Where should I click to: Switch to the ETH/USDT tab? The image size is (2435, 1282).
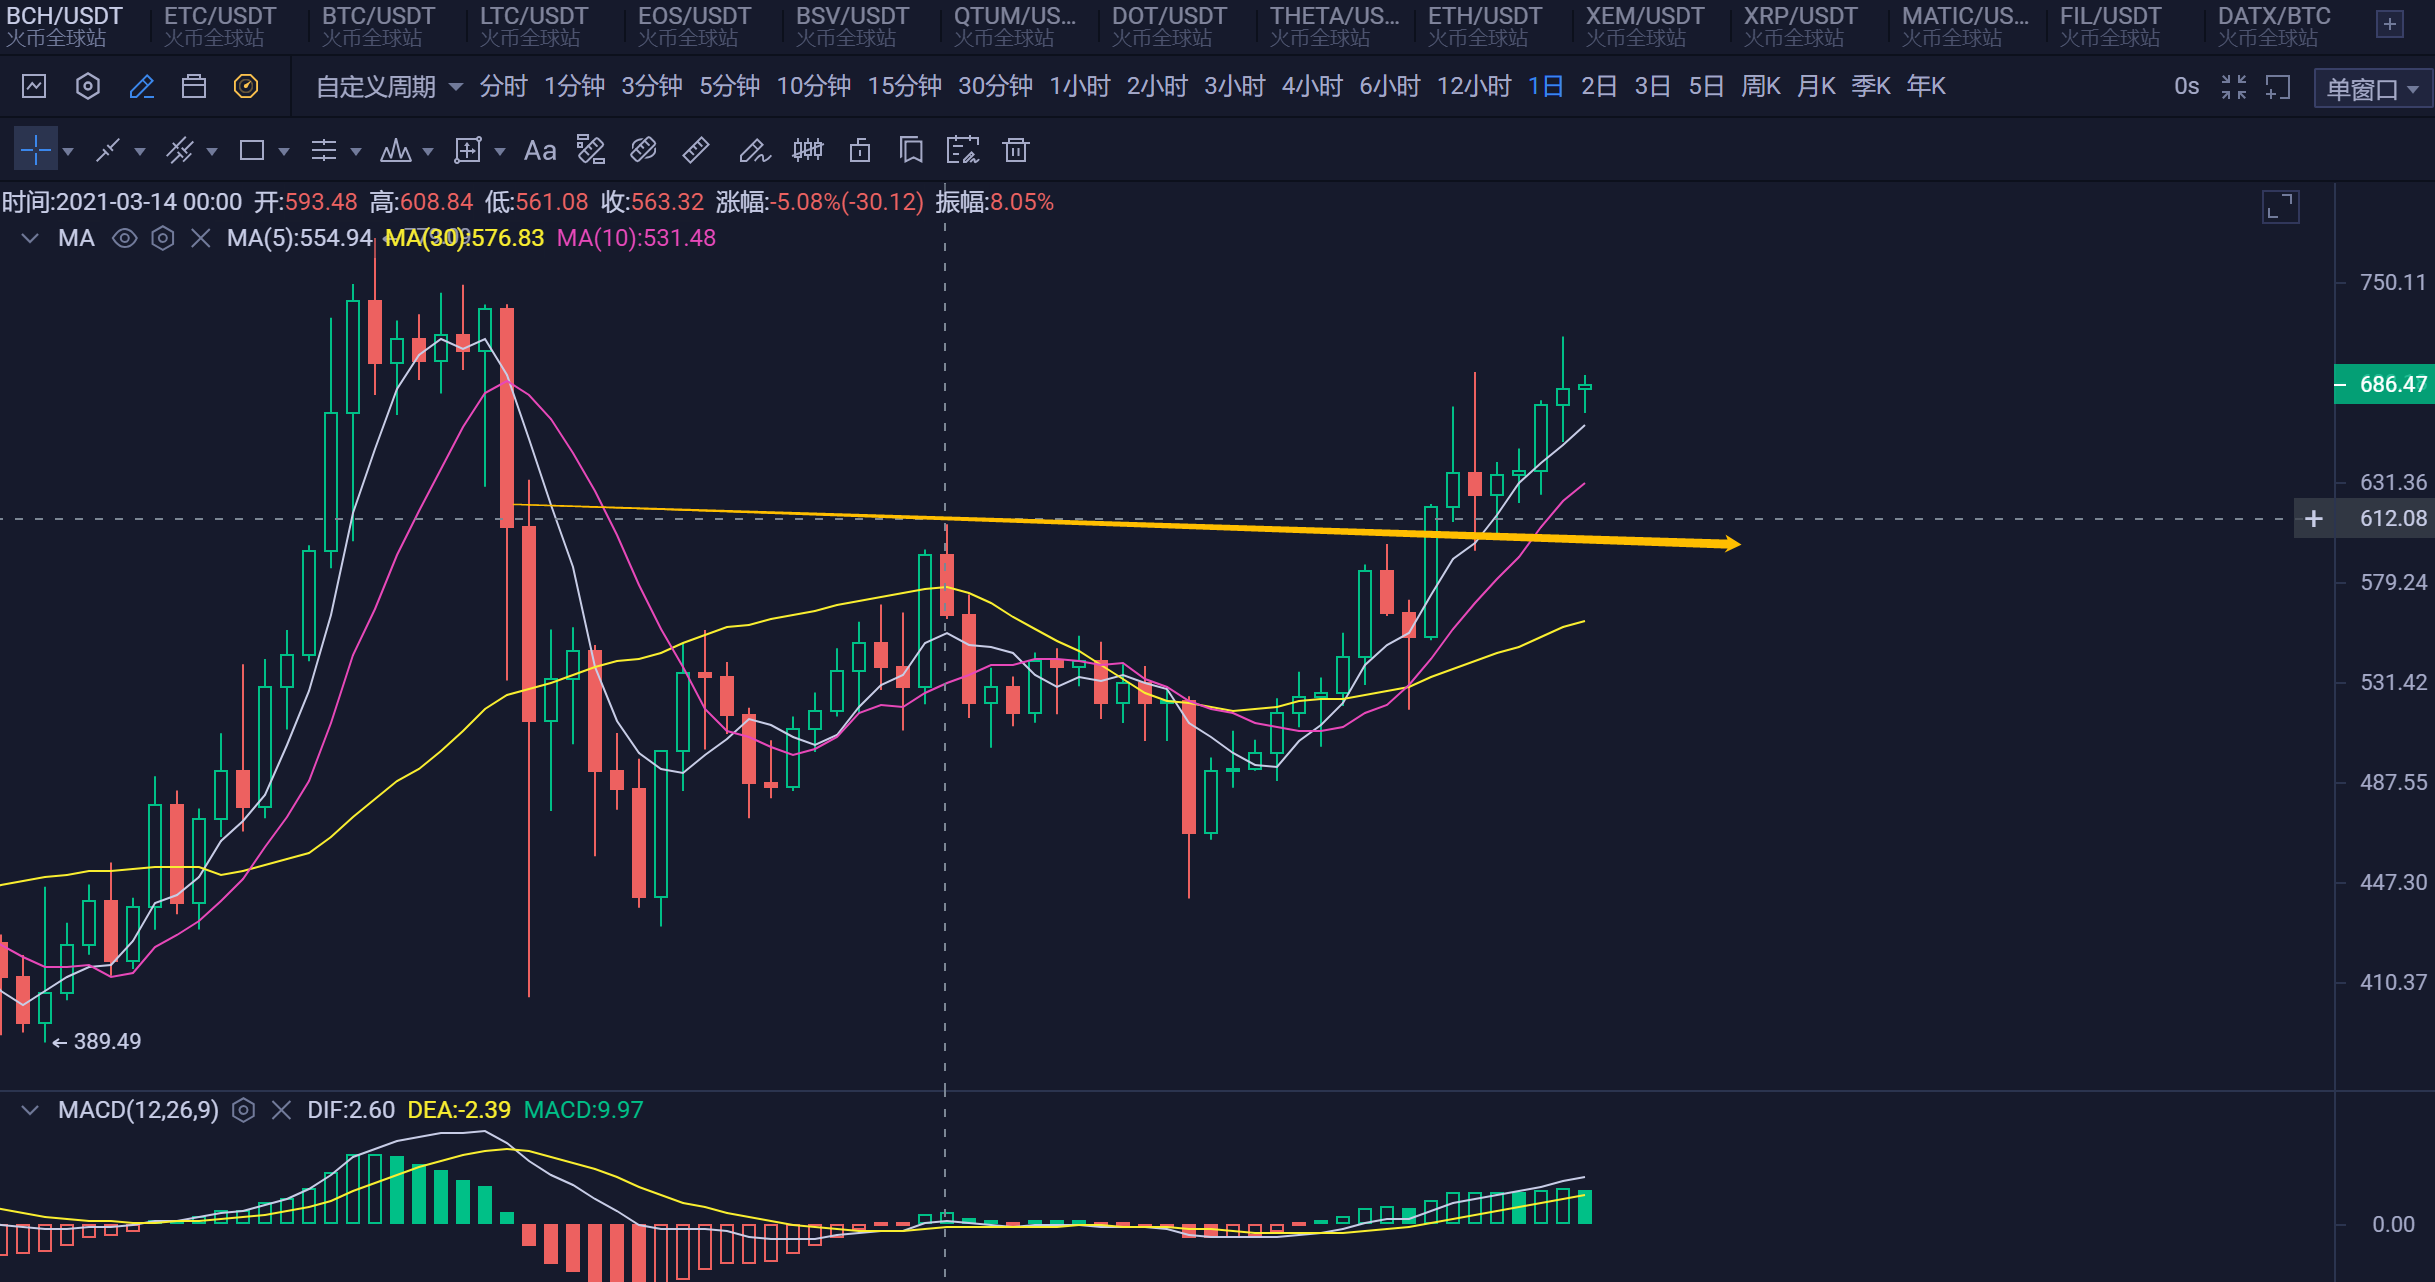[1485, 26]
